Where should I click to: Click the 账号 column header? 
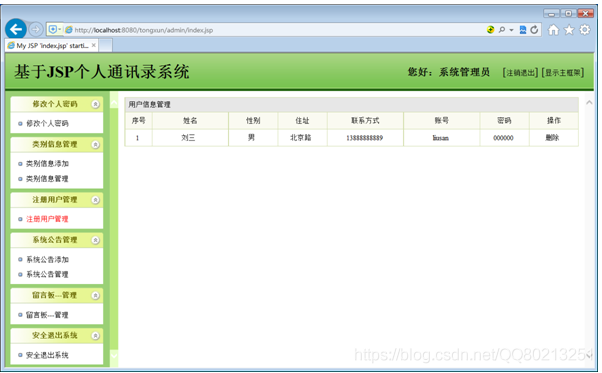coord(442,120)
